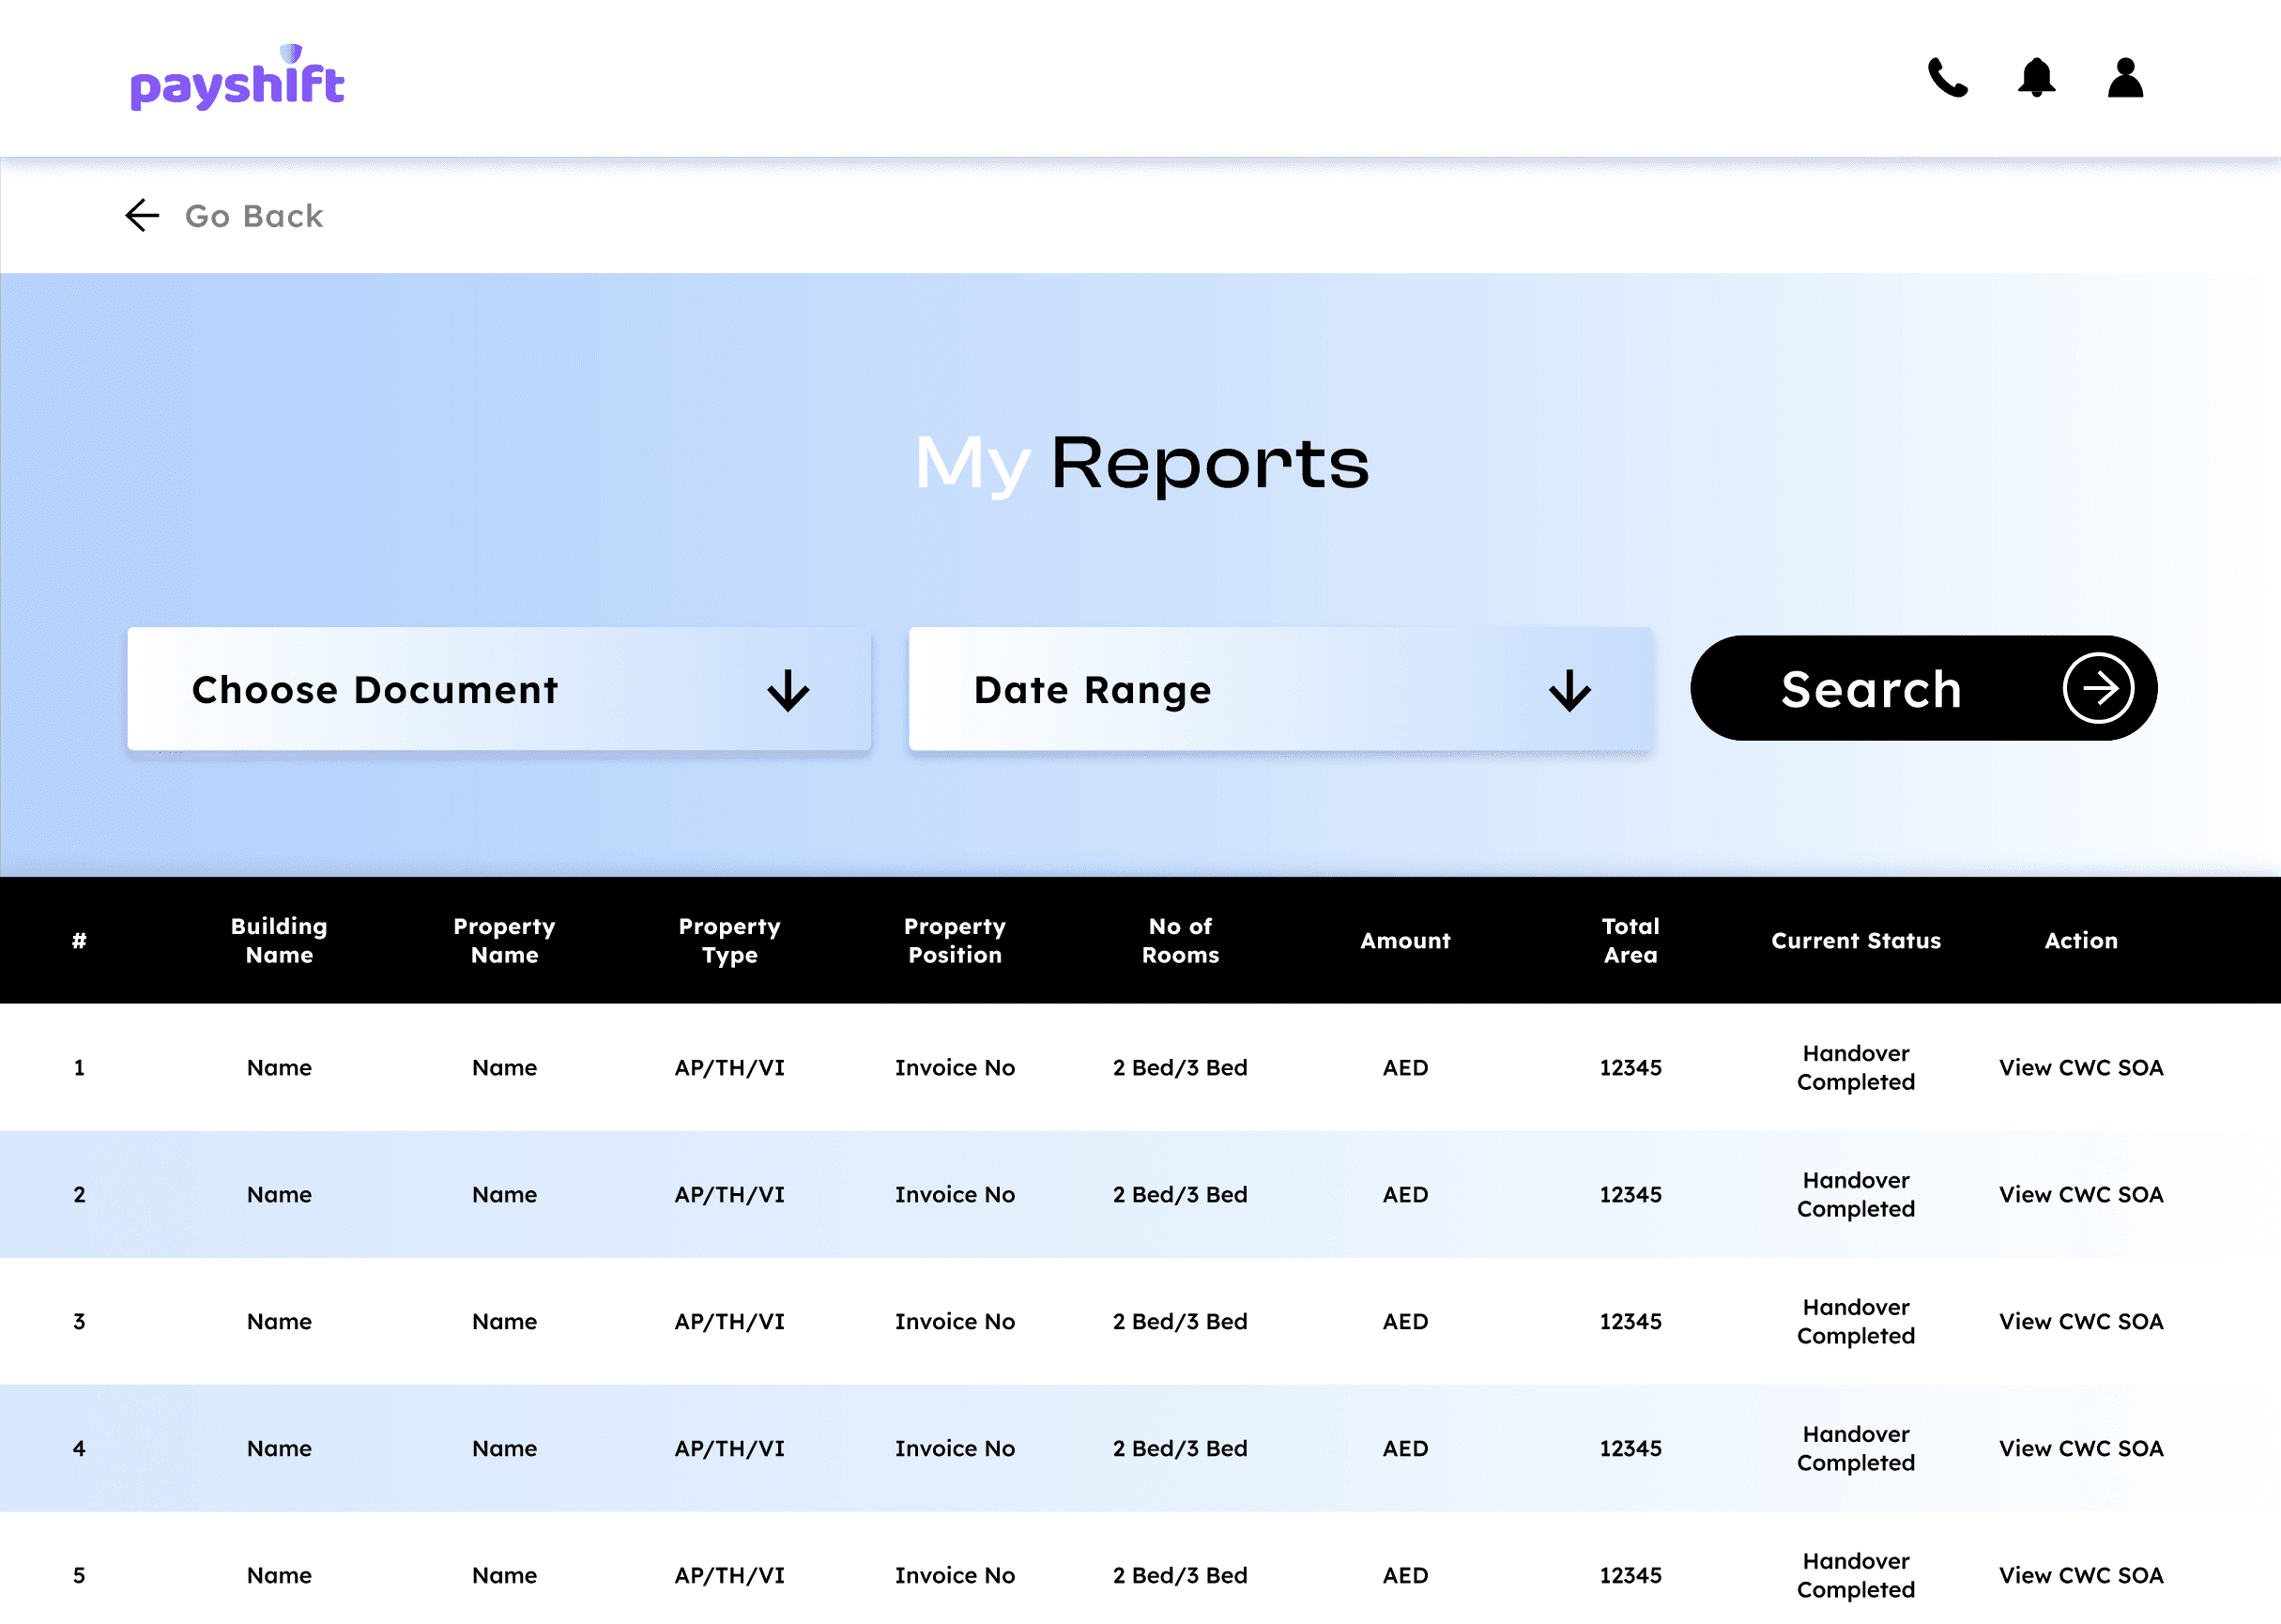Click the payshift logo
Viewport: 2281px width, 1624px height.
[x=237, y=79]
